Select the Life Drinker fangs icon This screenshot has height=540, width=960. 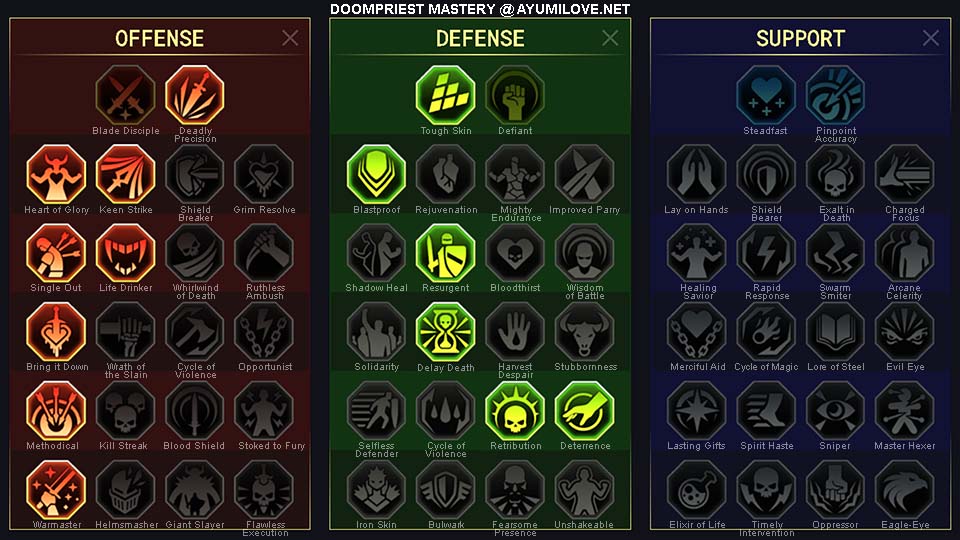pyautogui.click(x=126, y=253)
